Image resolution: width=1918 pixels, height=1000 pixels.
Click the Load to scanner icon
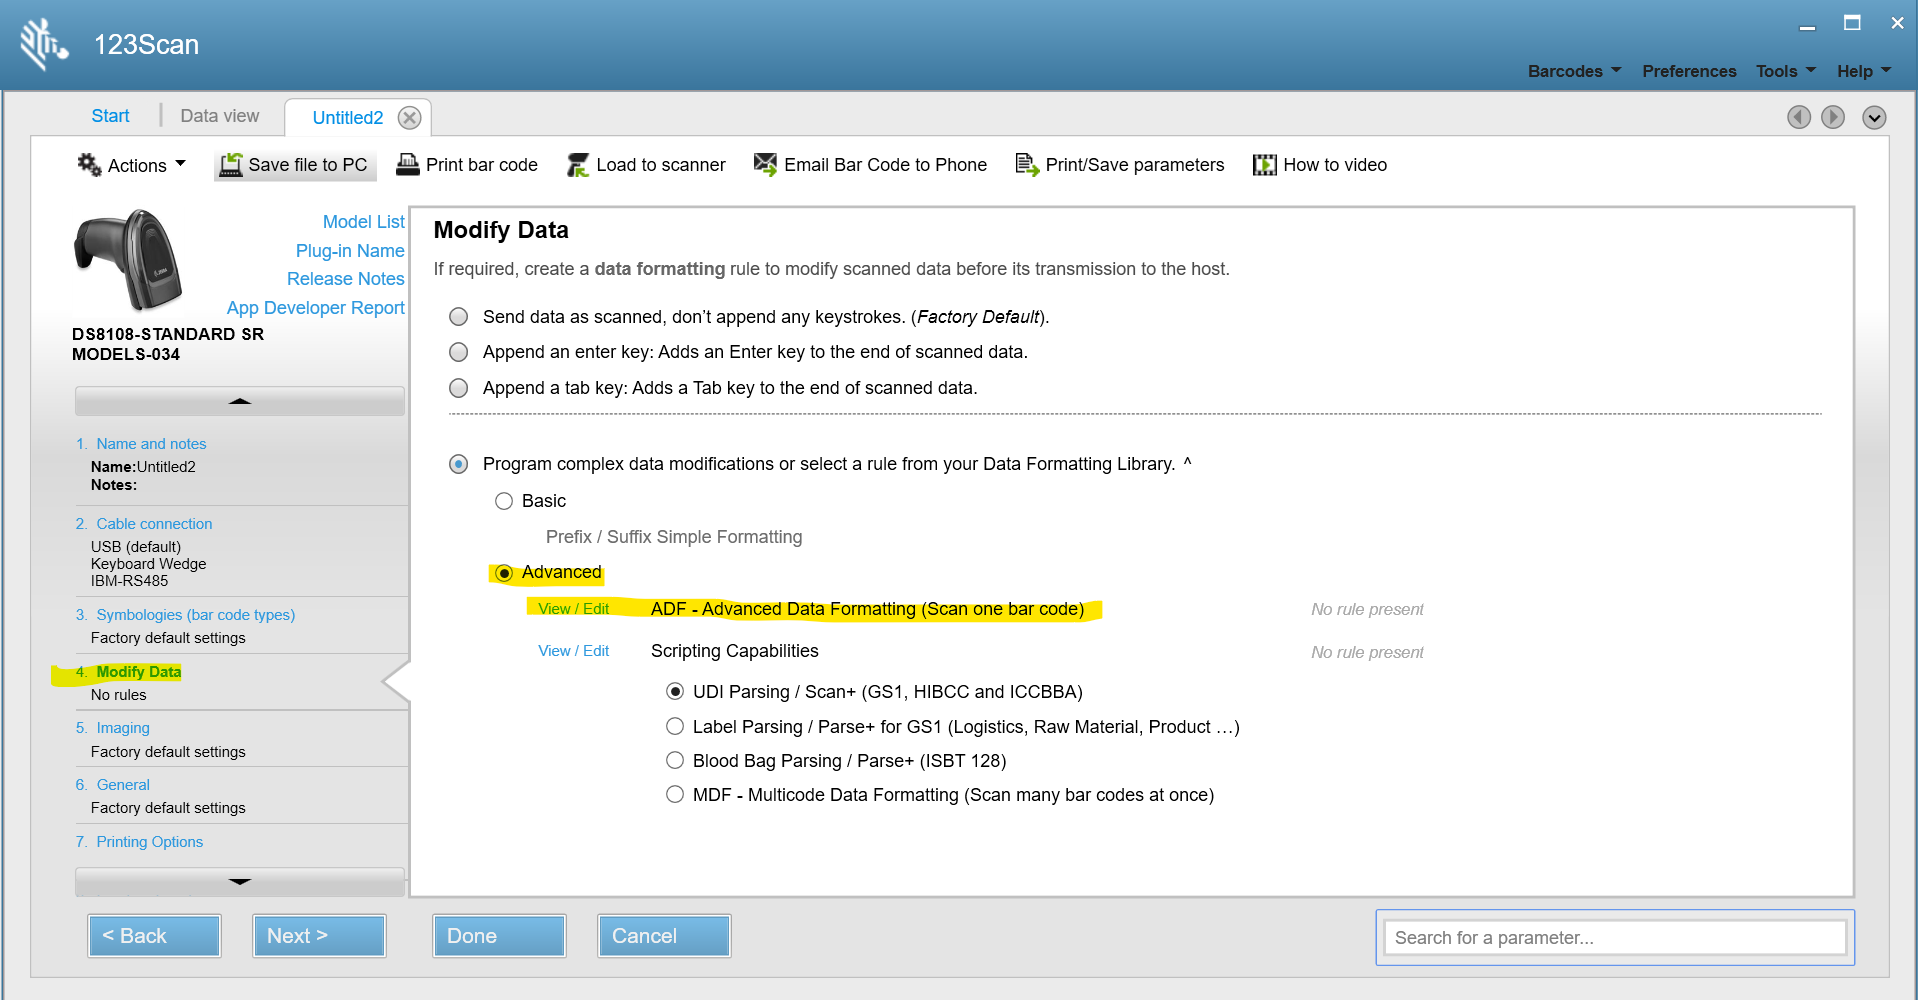tap(578, 165)
